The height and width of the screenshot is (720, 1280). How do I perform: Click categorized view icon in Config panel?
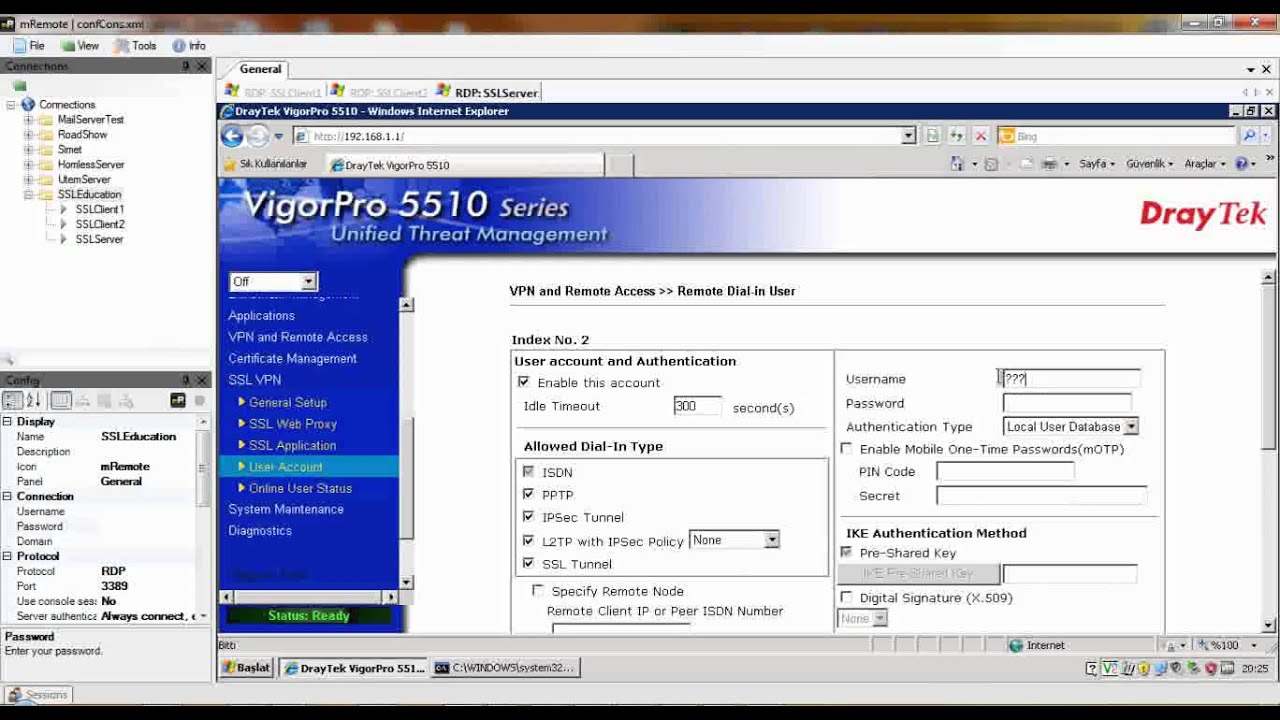[12, 401]
